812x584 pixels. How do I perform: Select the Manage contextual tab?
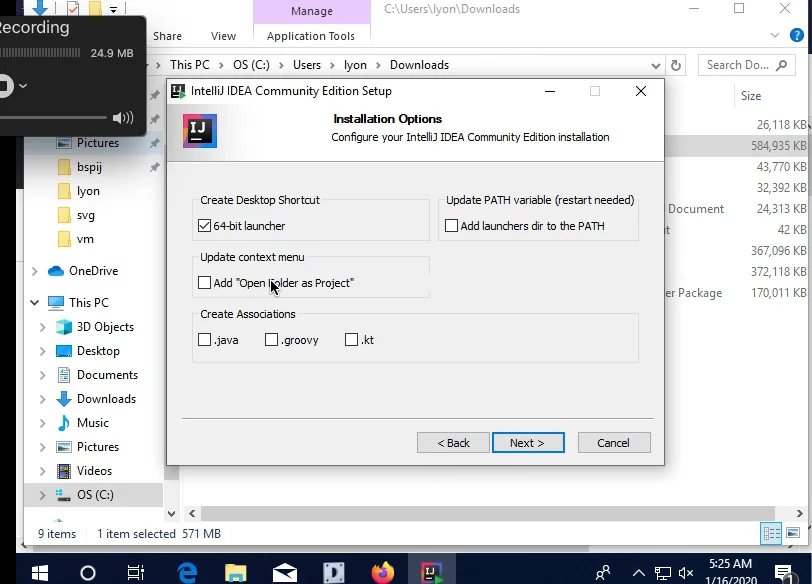pos(312,11)
